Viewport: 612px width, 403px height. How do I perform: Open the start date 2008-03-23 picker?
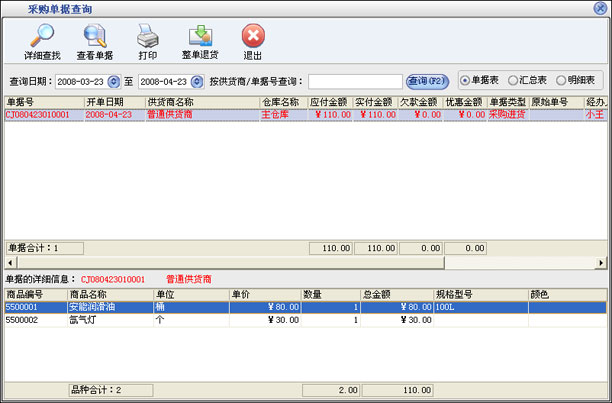coord(113,81)
